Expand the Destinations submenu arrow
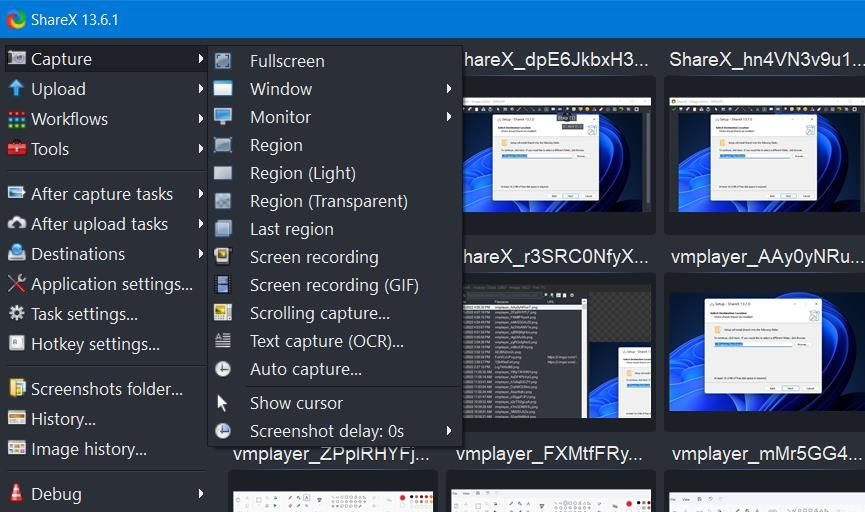 [x=200, y=253]
